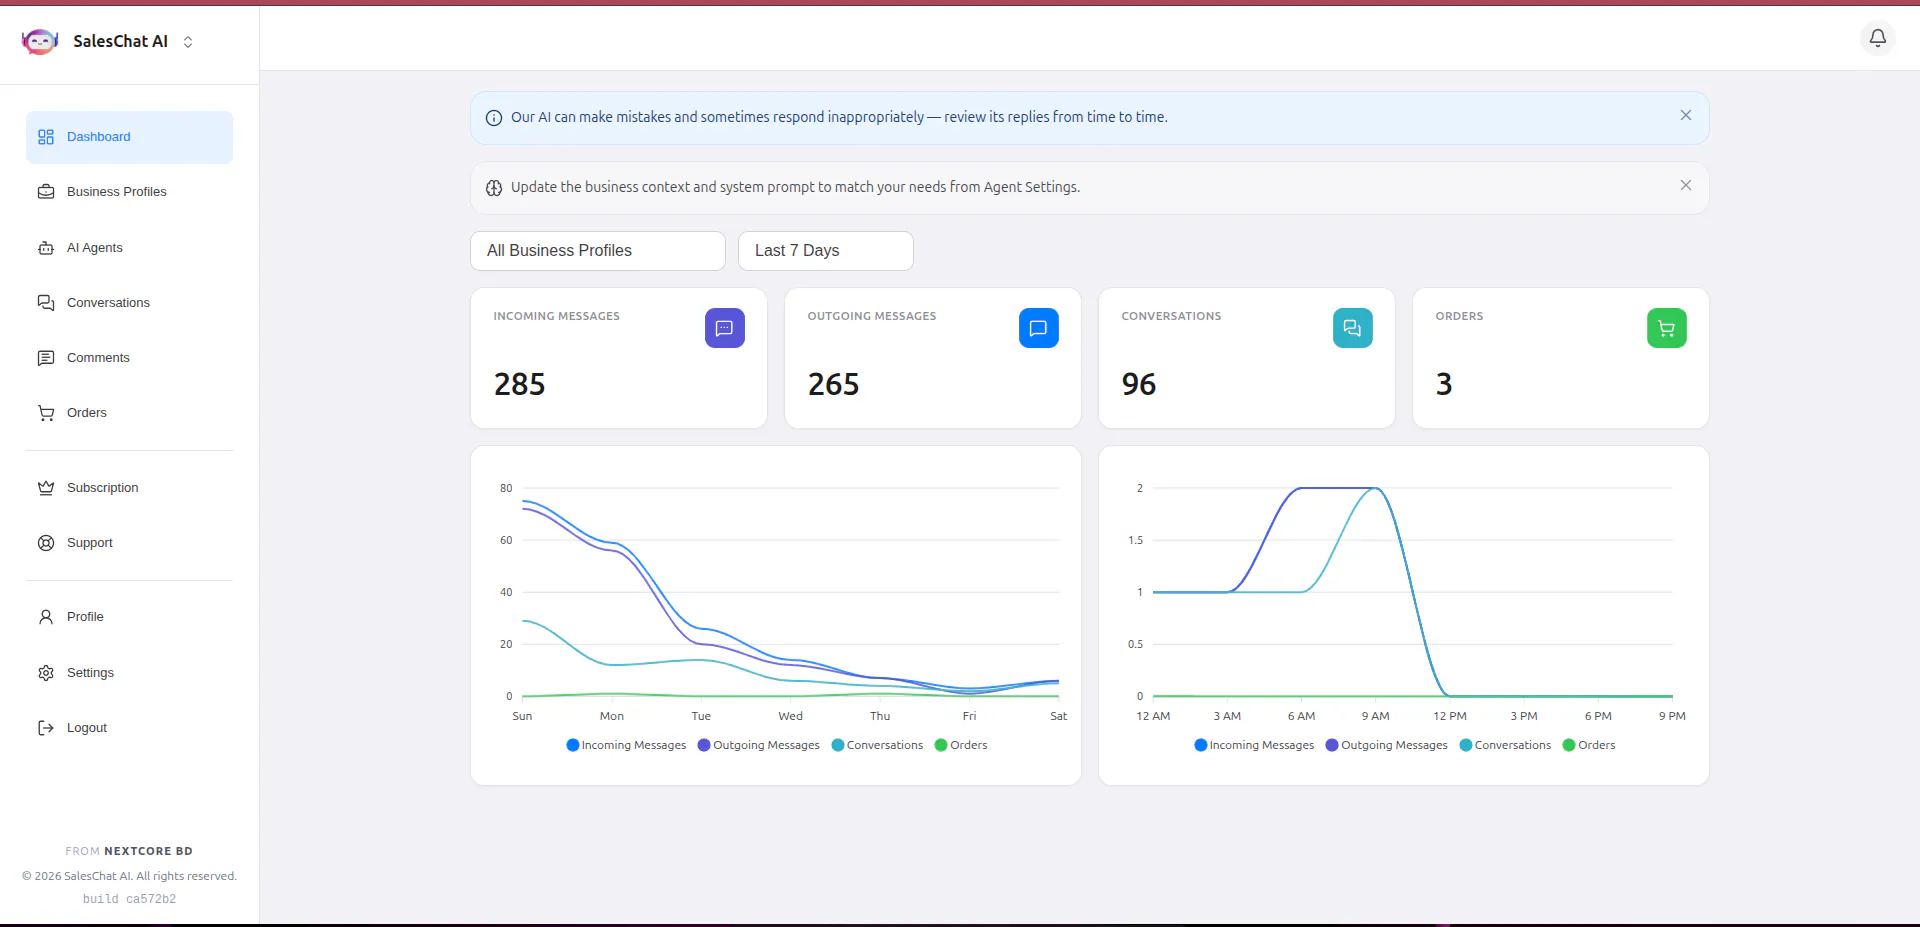Toggle Orders legend in hourly chart

pos(1589,745)
